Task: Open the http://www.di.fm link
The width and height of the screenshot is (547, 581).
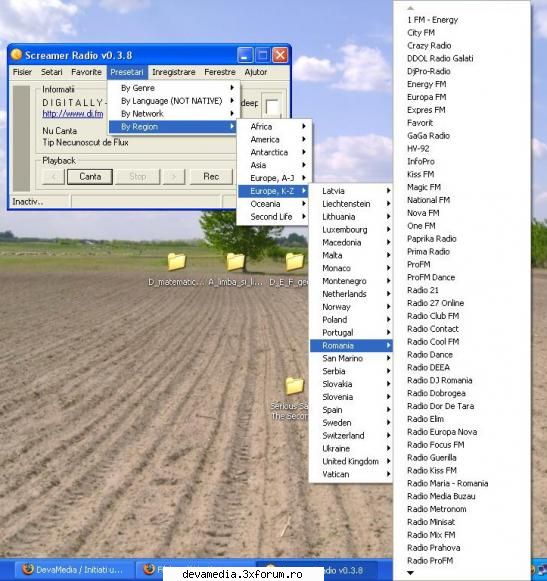Action: tap(73, 114)
